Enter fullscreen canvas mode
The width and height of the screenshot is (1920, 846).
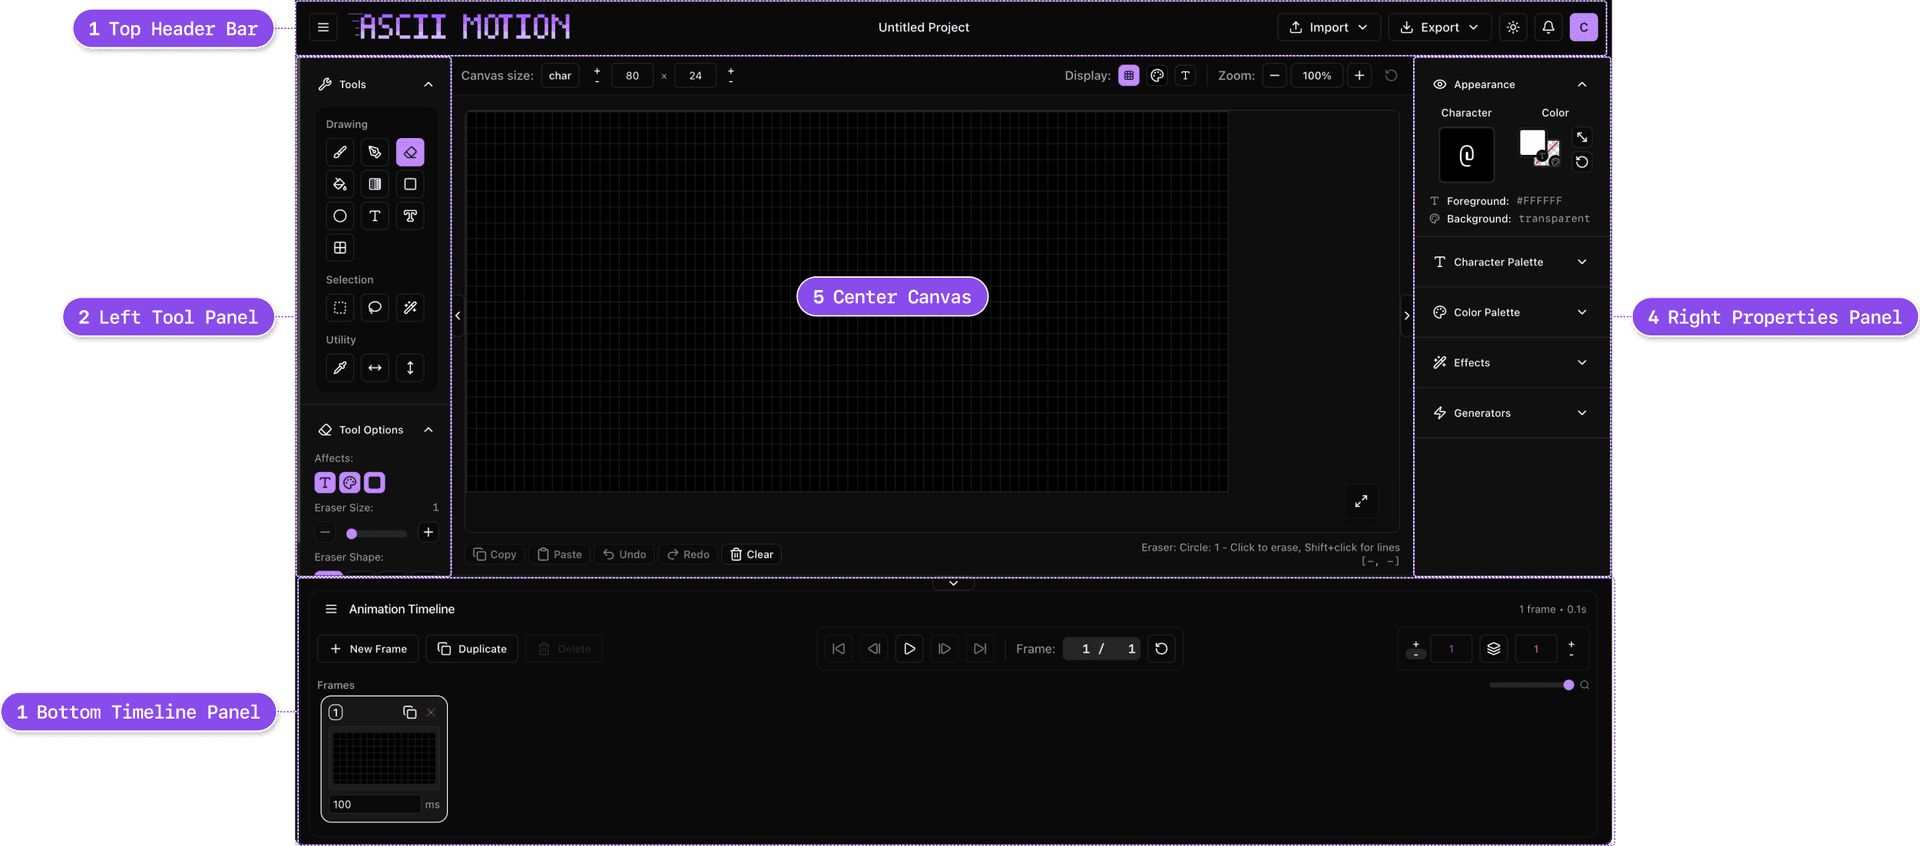point(1361,501)
